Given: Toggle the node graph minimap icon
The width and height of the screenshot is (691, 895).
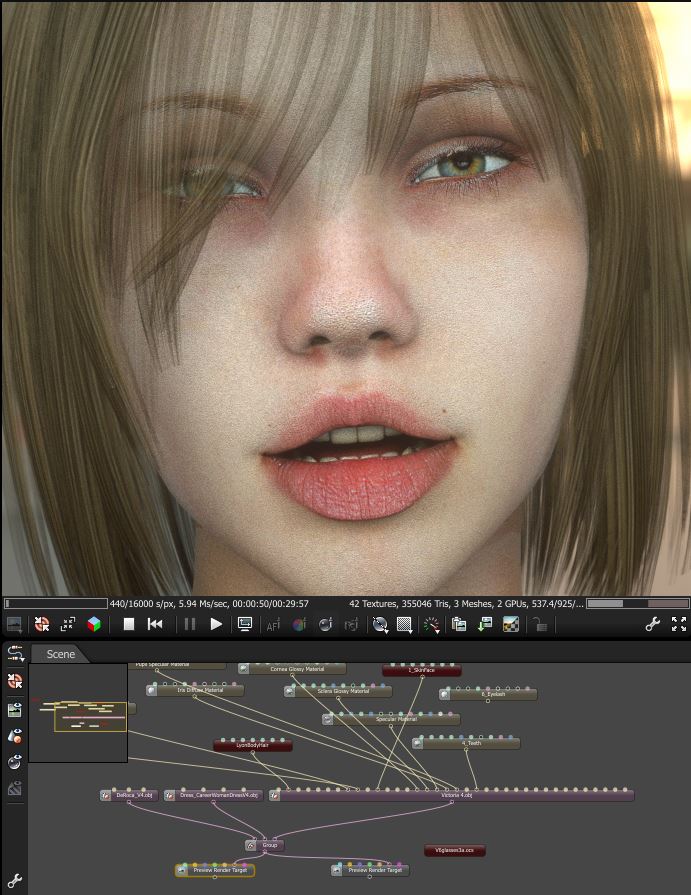Looking at the screenshot, I should [x=15, y=709].
